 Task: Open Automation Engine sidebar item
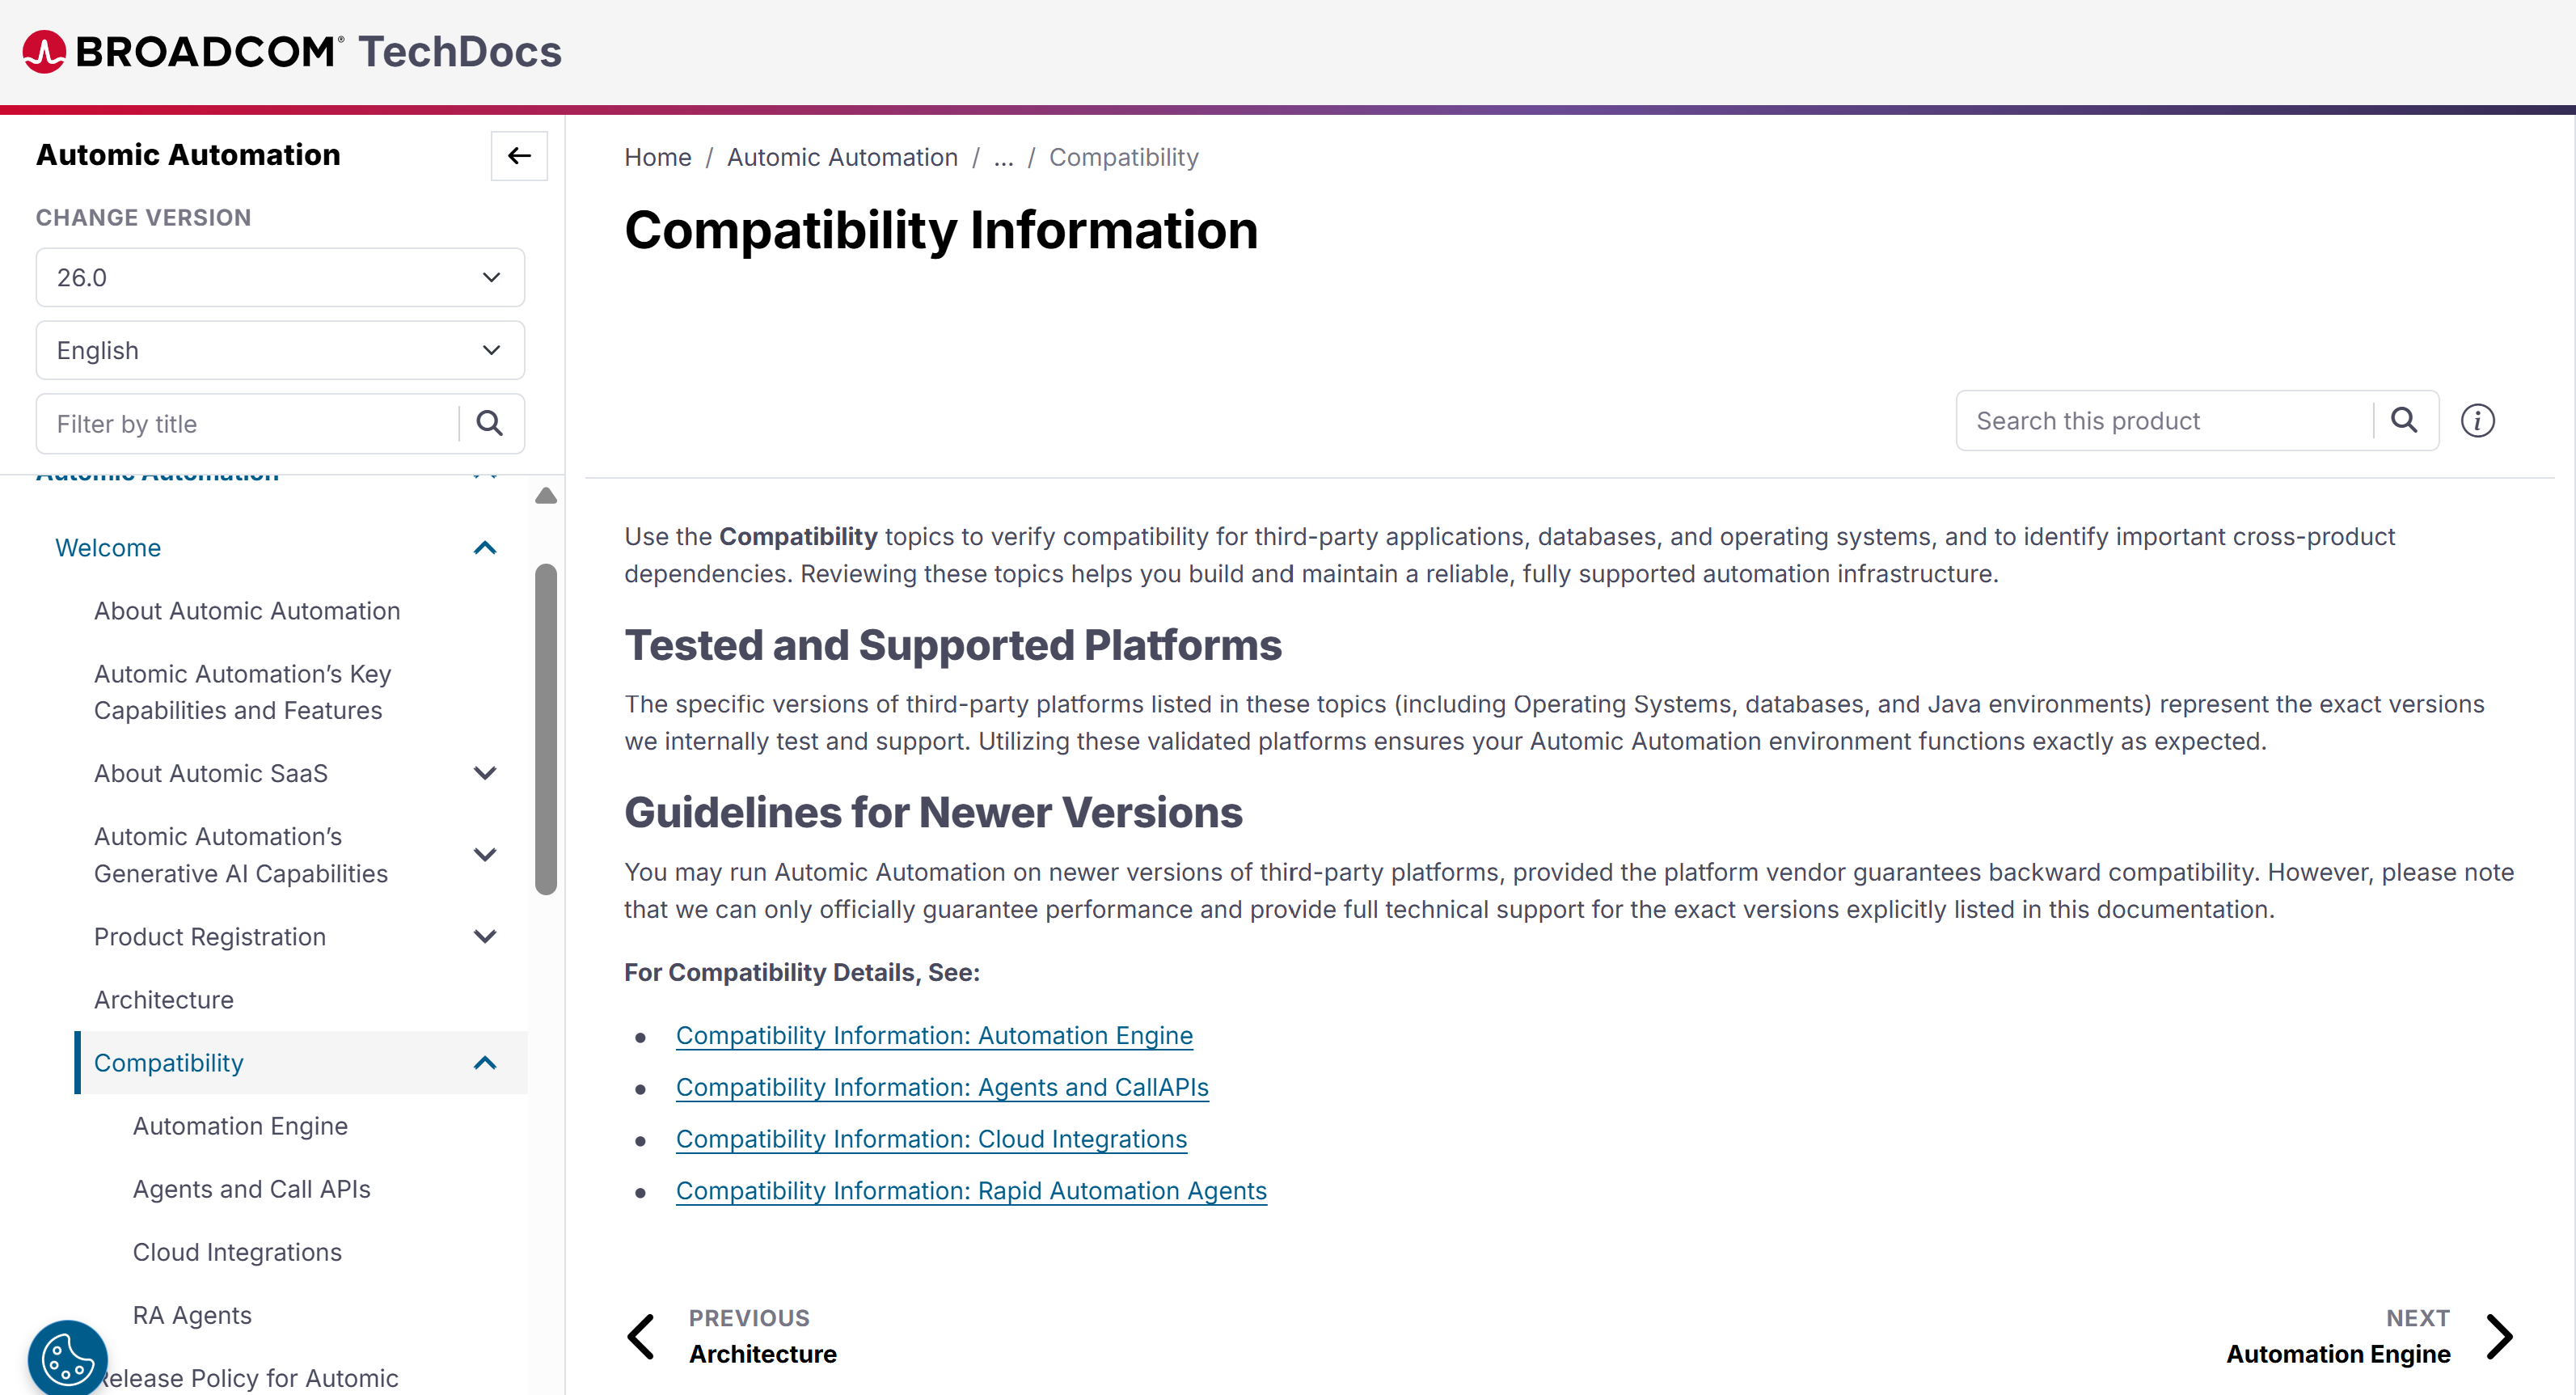pos(240,1126)
